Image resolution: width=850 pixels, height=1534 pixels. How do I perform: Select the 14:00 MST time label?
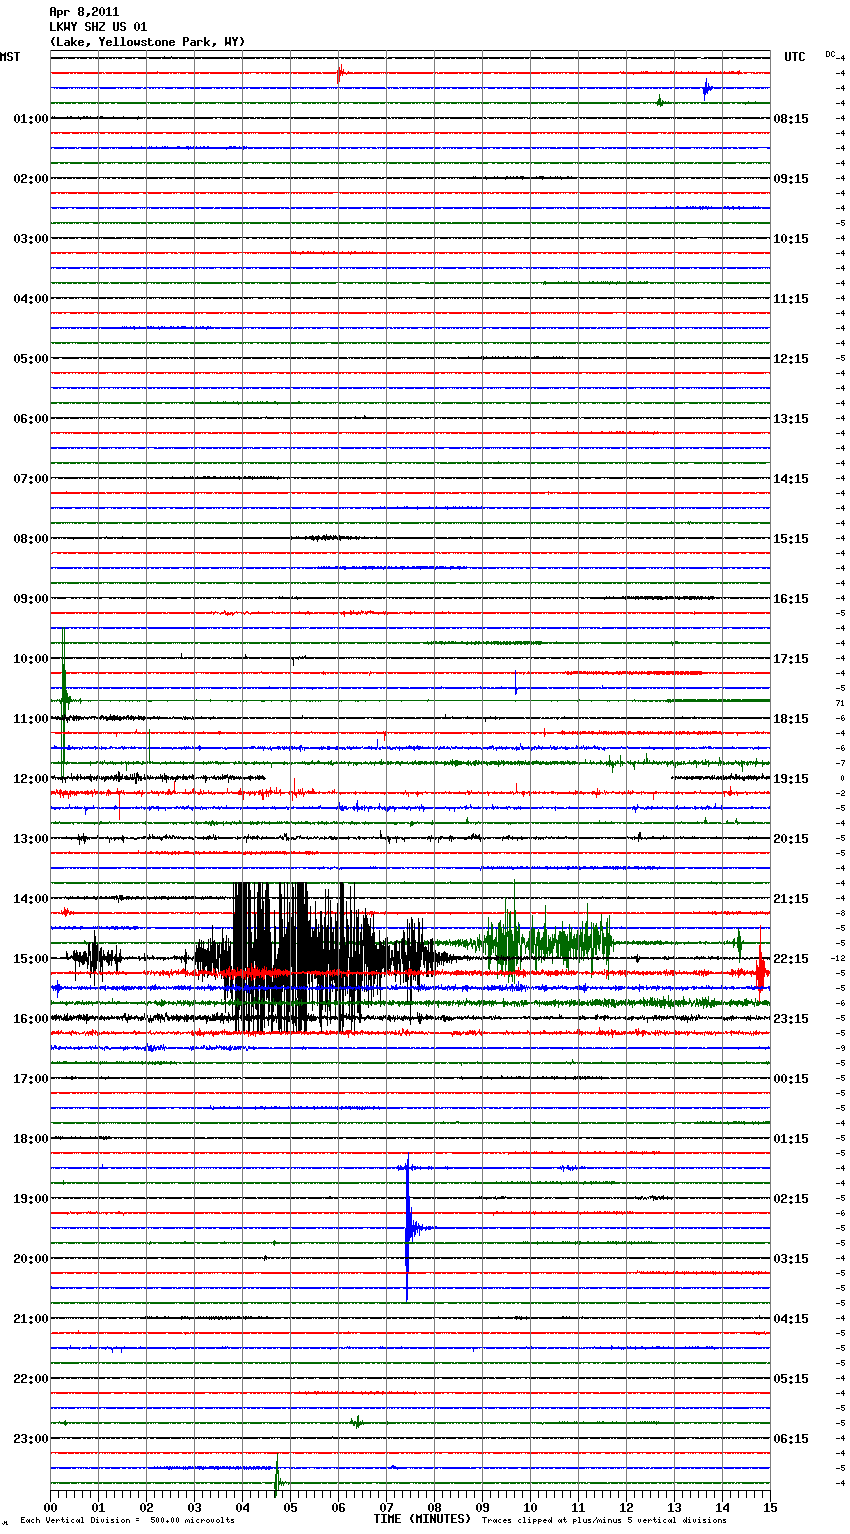click(x=30, y=899)
